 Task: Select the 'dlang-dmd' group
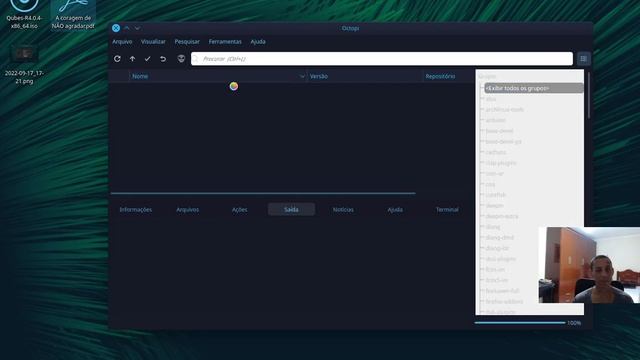pyautogui.click(x=500, y=237)
